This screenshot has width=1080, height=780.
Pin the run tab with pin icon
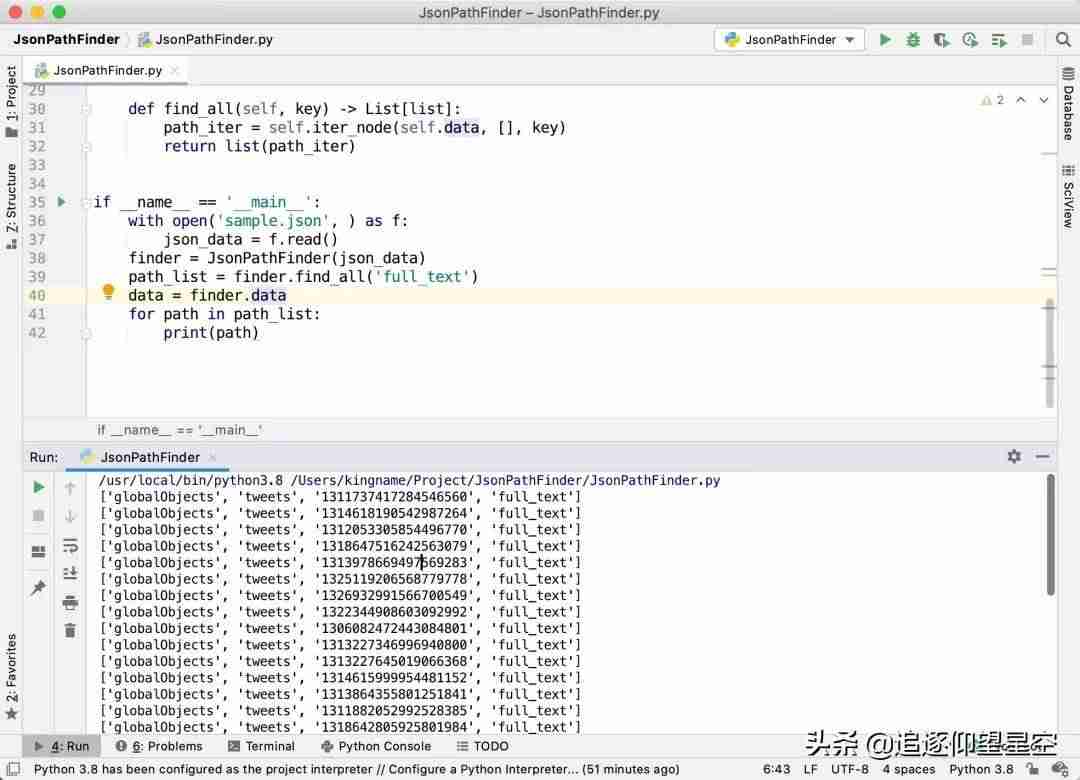[x=39, y=588]
